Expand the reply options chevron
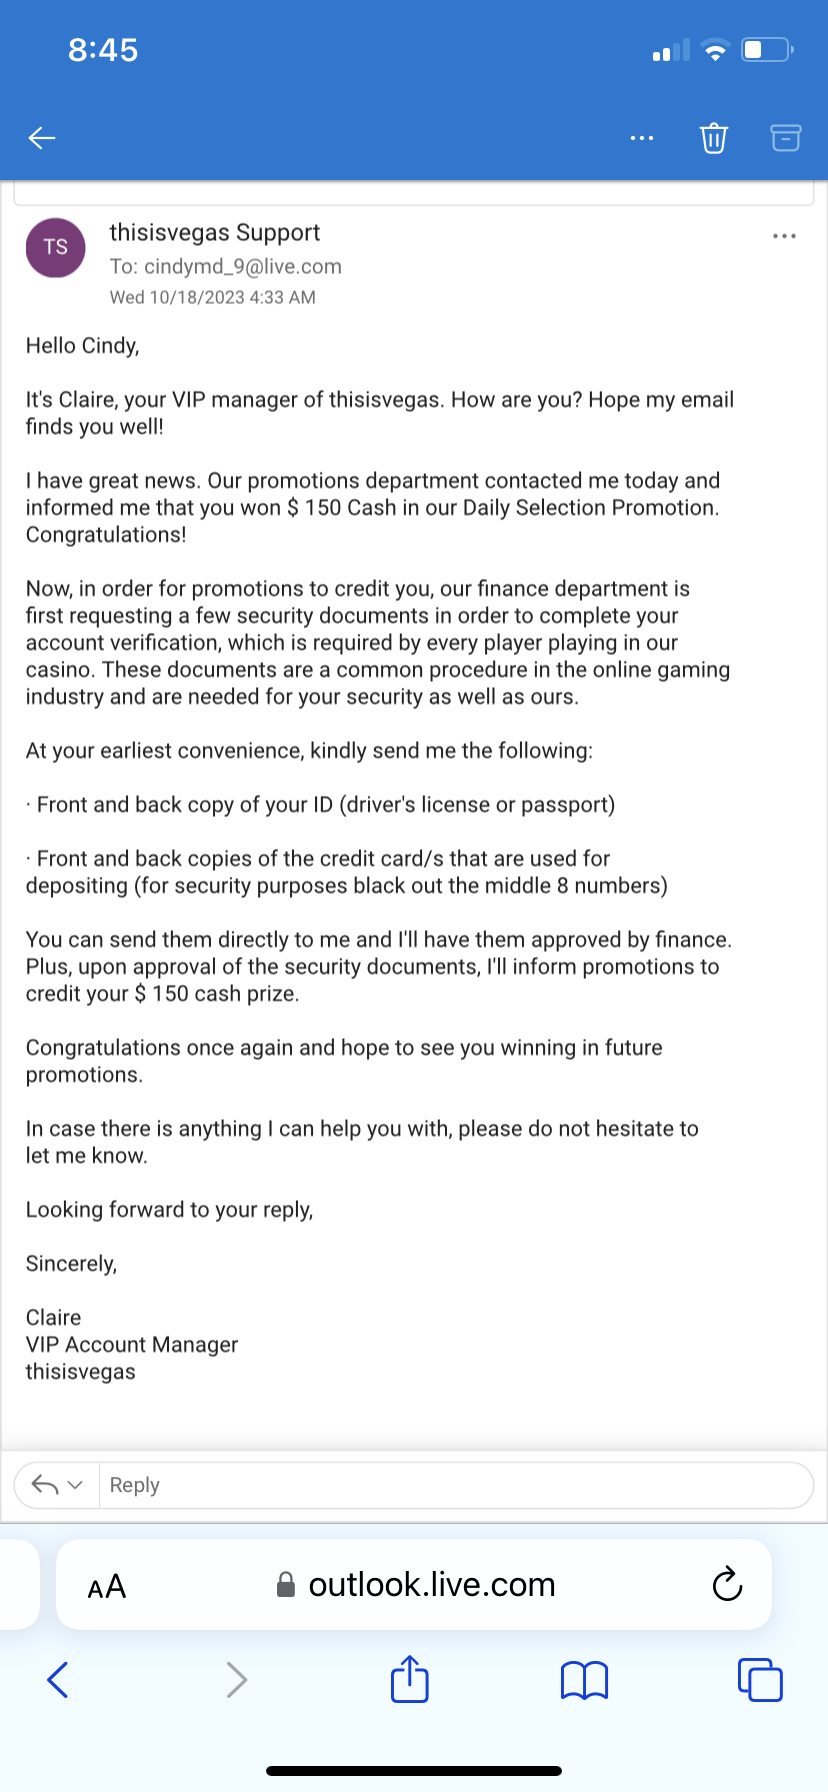This screenshot has height=1792, width=828. click(x=76, y=1485)
